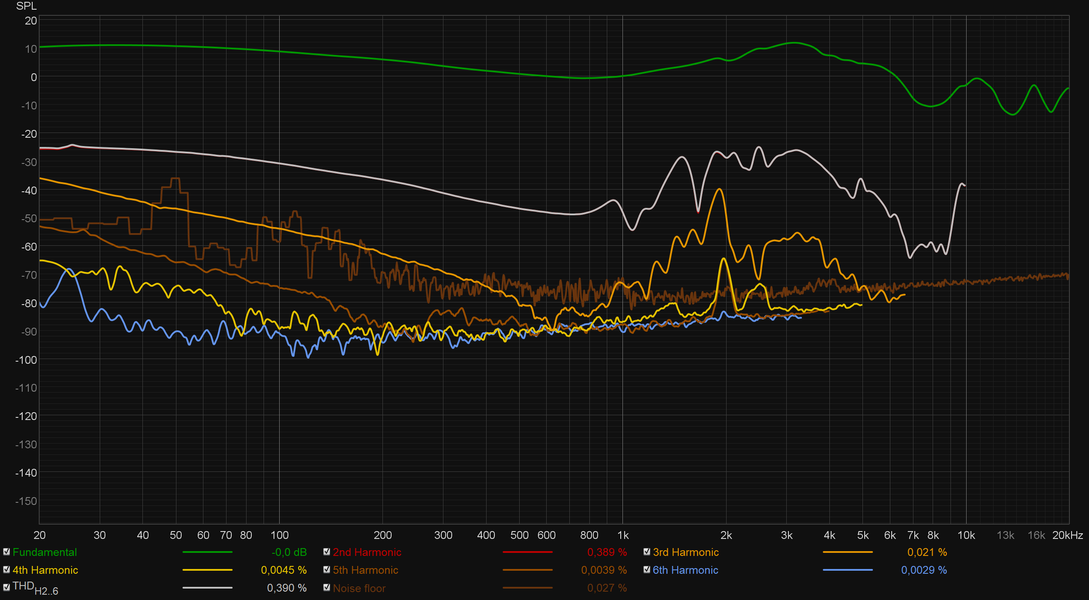Screen dimensions: 1089x600
Task: Click the red 2nd Harmonic line sample
Action: (528, 553)
